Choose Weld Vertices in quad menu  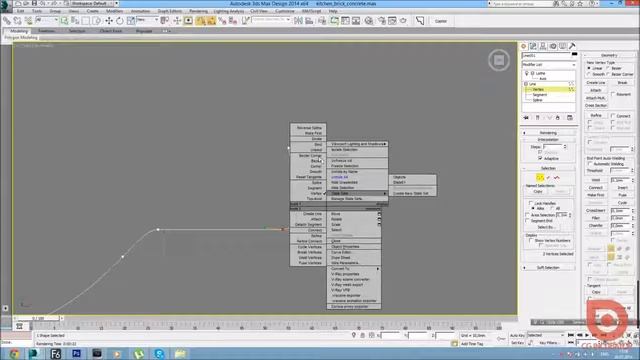[x=309, y=258]
